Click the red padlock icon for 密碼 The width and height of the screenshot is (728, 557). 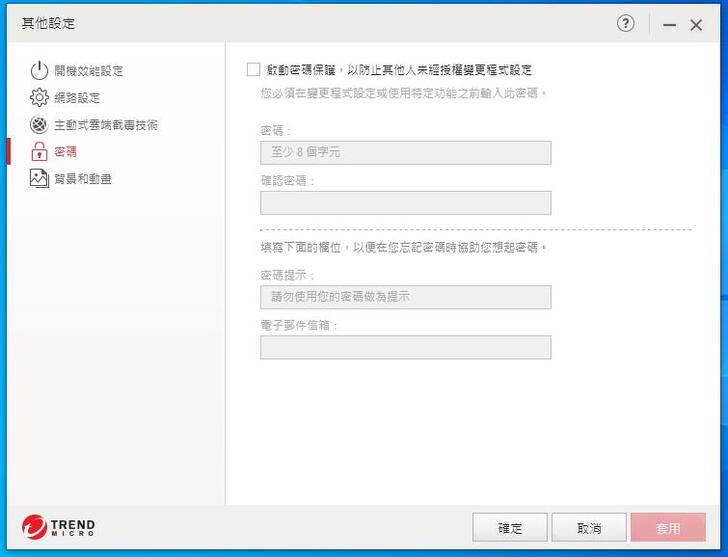pyautogui.click(x=39, y=151)
